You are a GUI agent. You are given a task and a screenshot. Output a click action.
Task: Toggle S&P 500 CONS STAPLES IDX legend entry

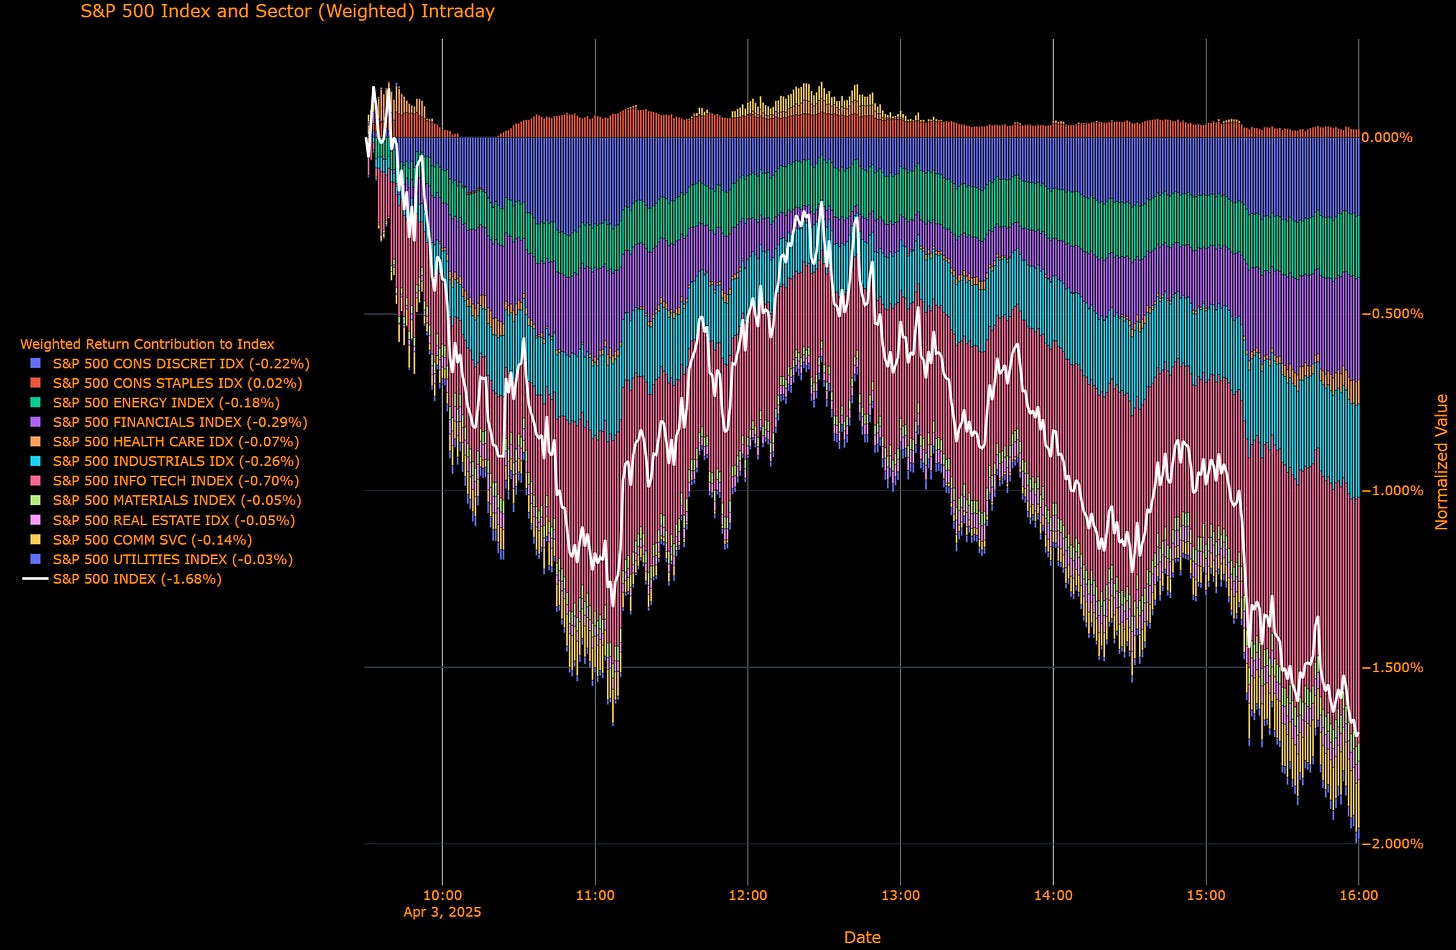[x=164, y=383]
